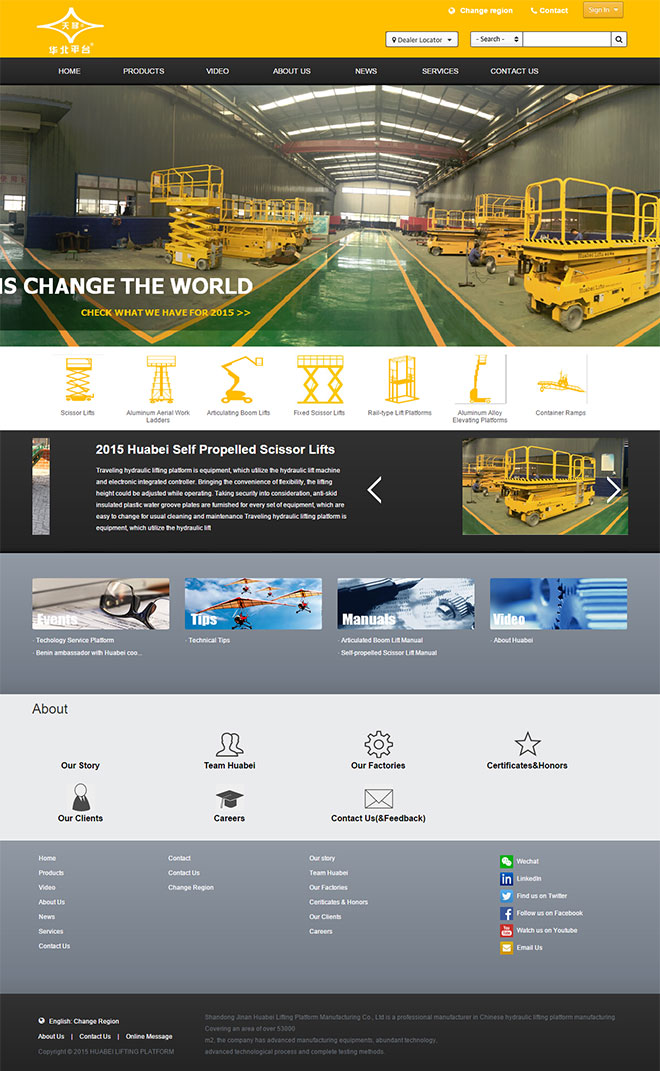Viewport: 660px width, 1071px height.
Task: Open the PRODUCTS menu item
Action: coord(143,71)
